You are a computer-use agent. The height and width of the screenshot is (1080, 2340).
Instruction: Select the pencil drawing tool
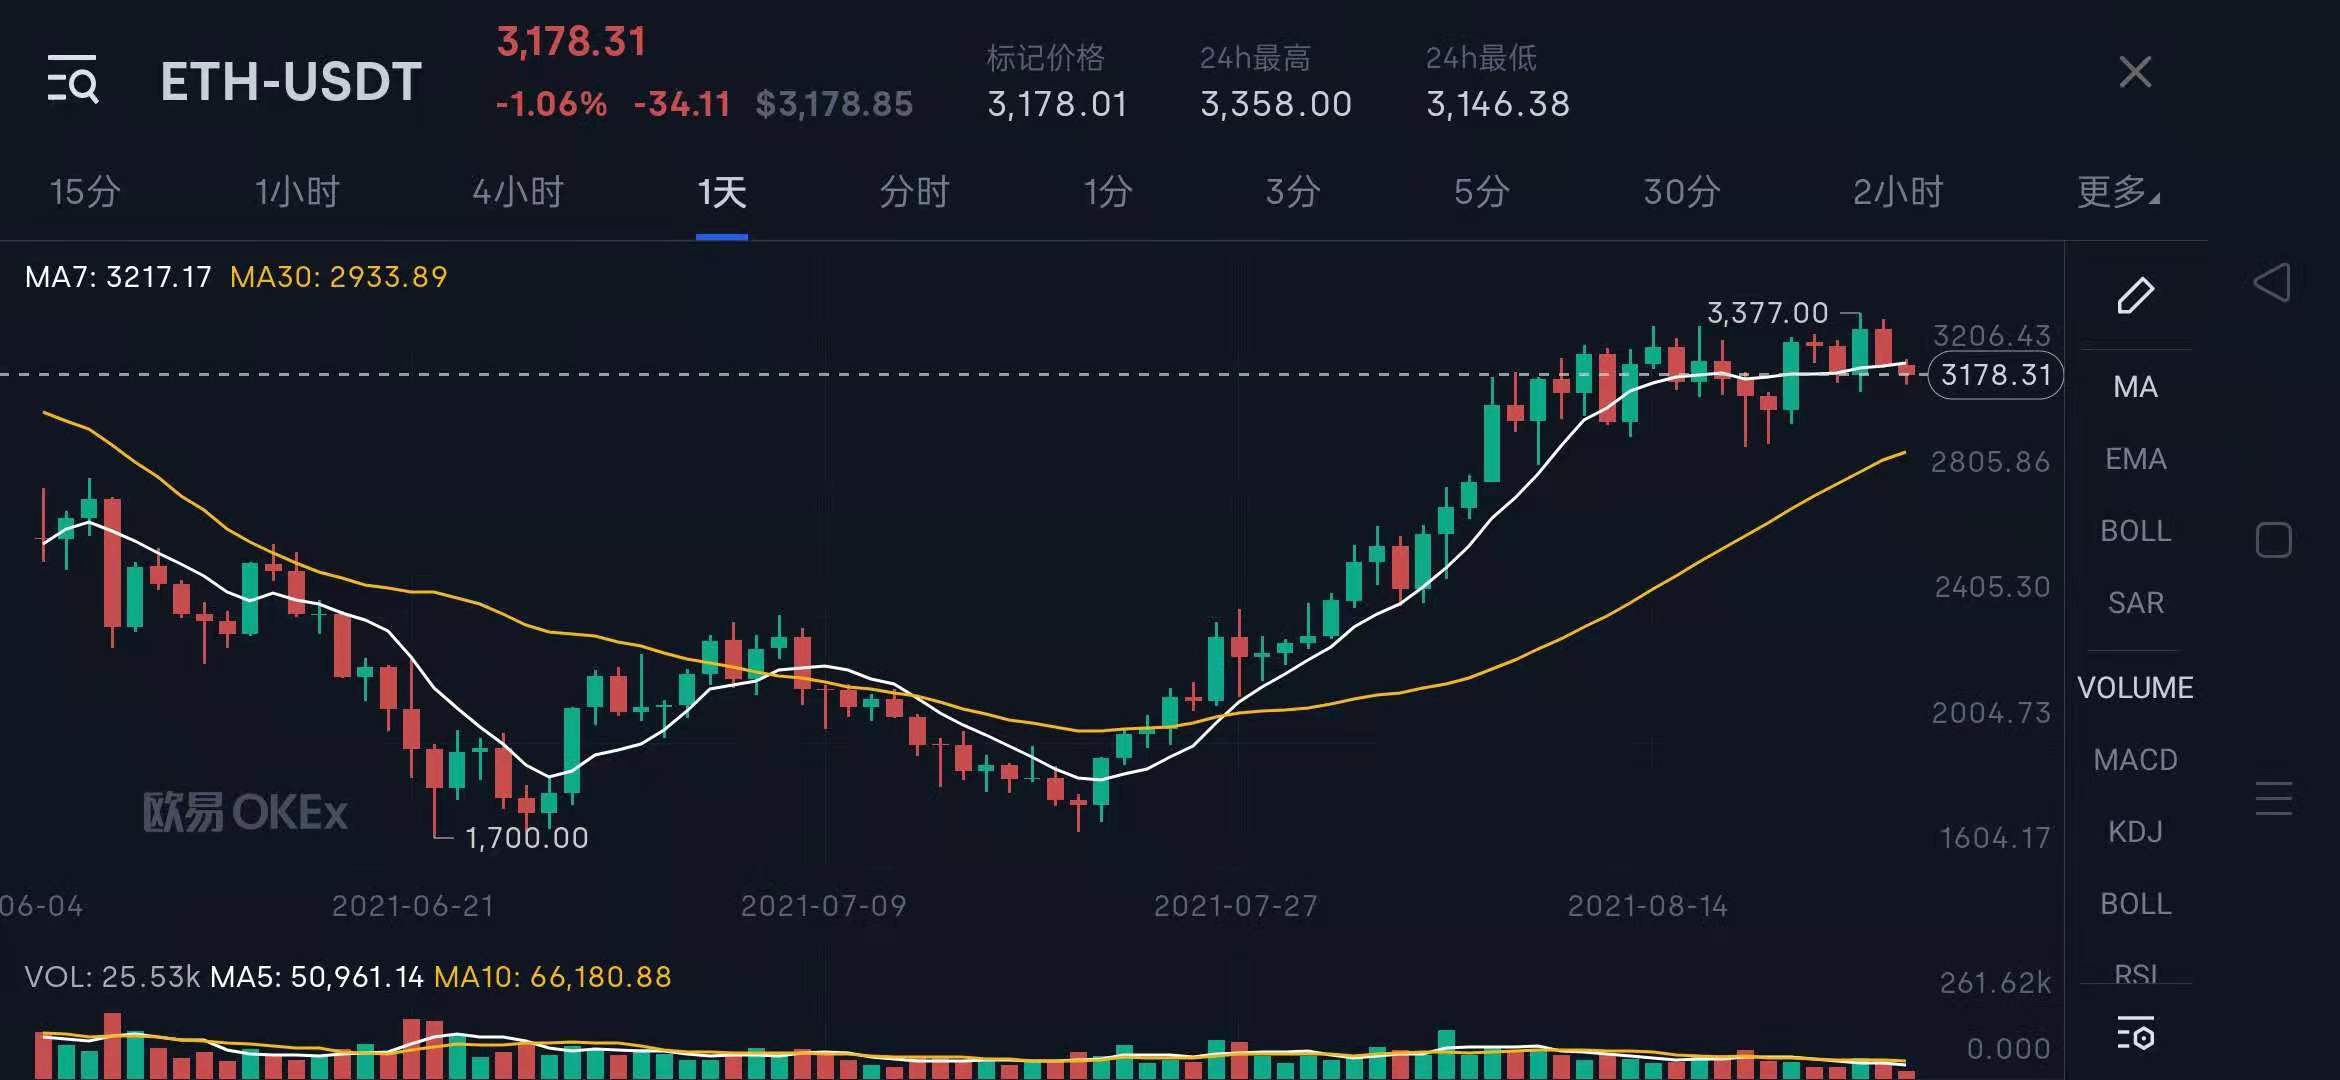click(x=2136, y=295)
